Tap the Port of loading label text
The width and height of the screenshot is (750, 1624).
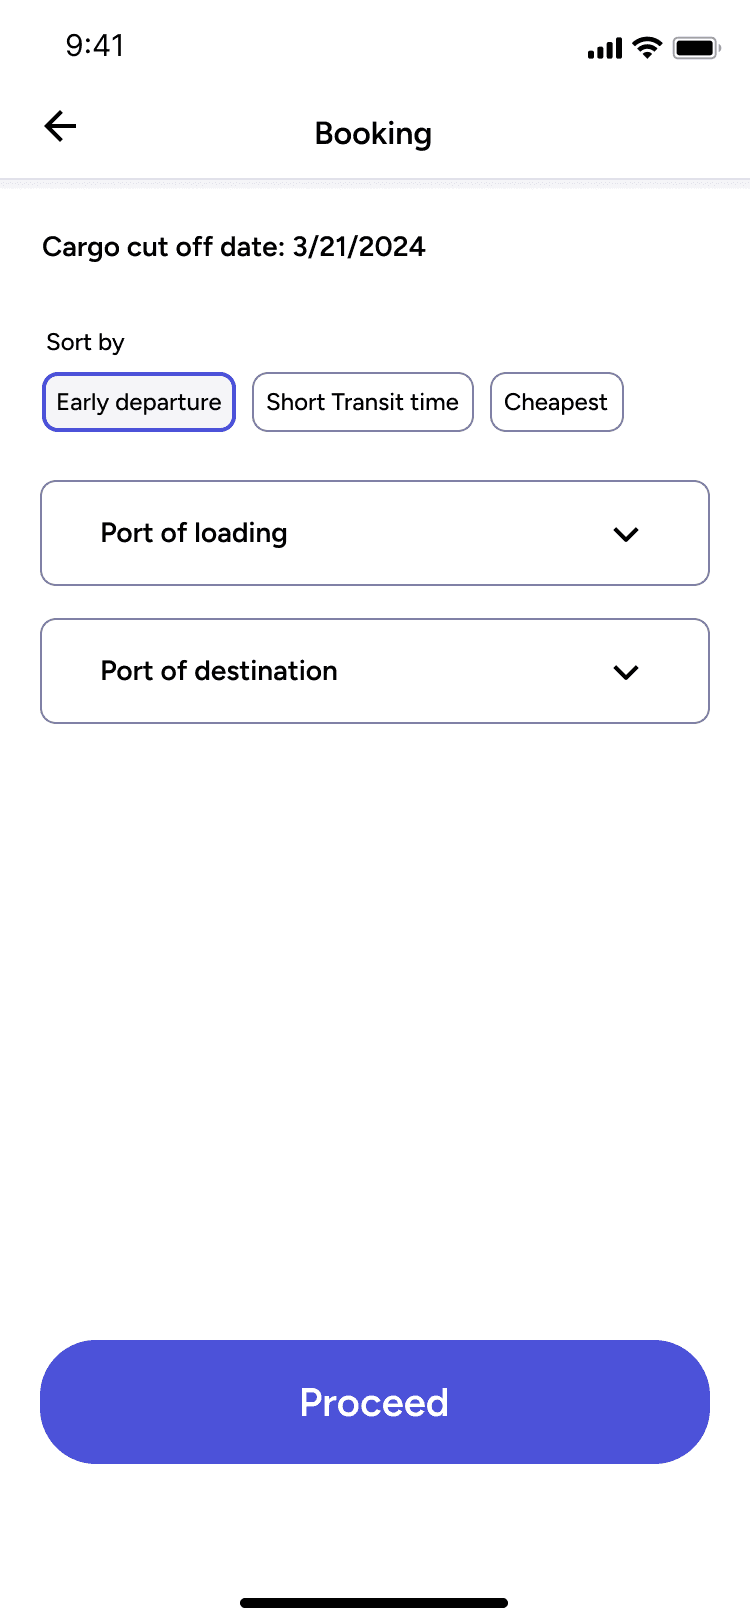tap(194, 533)
